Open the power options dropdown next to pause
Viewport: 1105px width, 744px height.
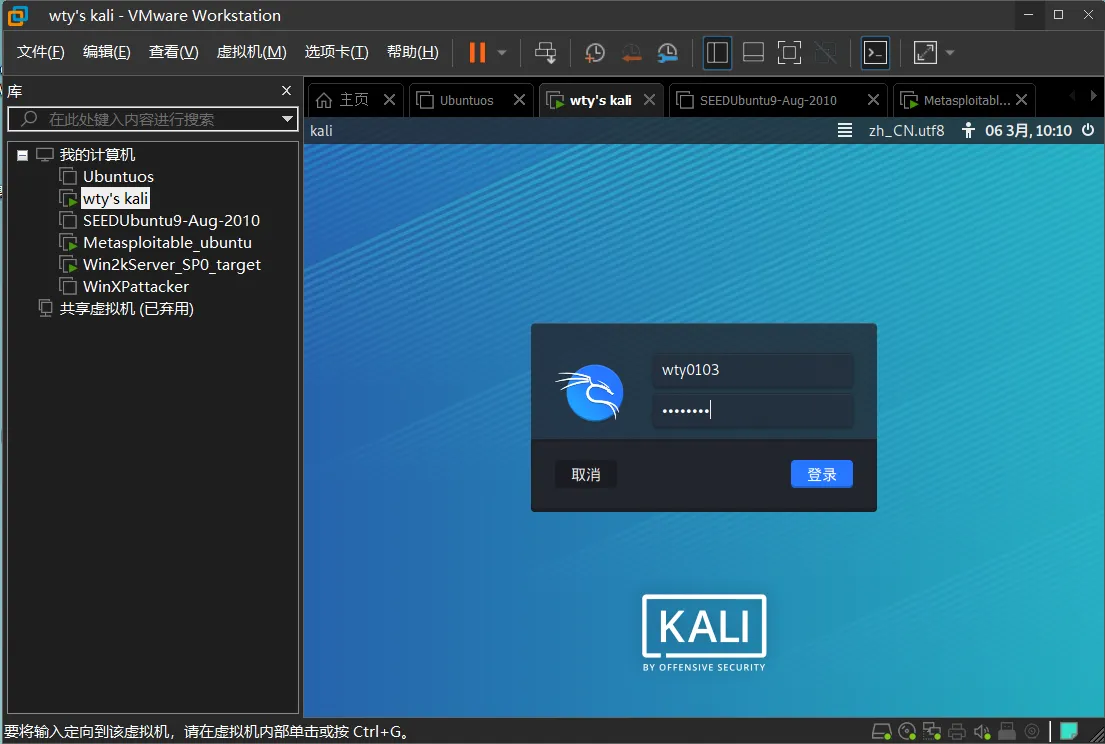pyautogui.click(x=502, y=53)
